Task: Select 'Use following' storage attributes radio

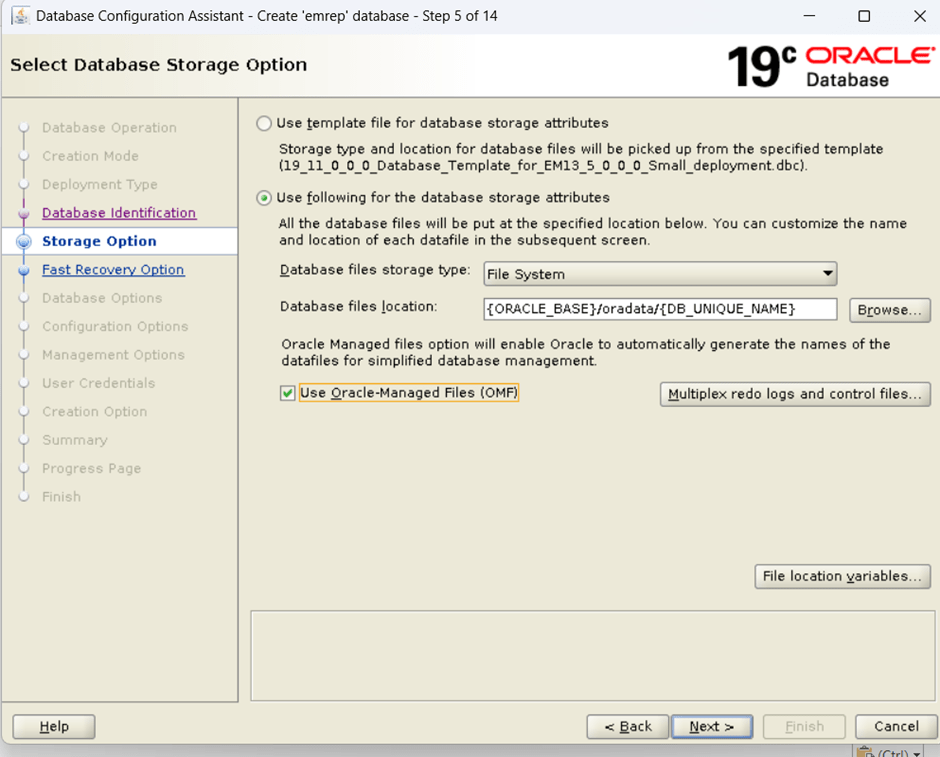Action: (264, 198)
